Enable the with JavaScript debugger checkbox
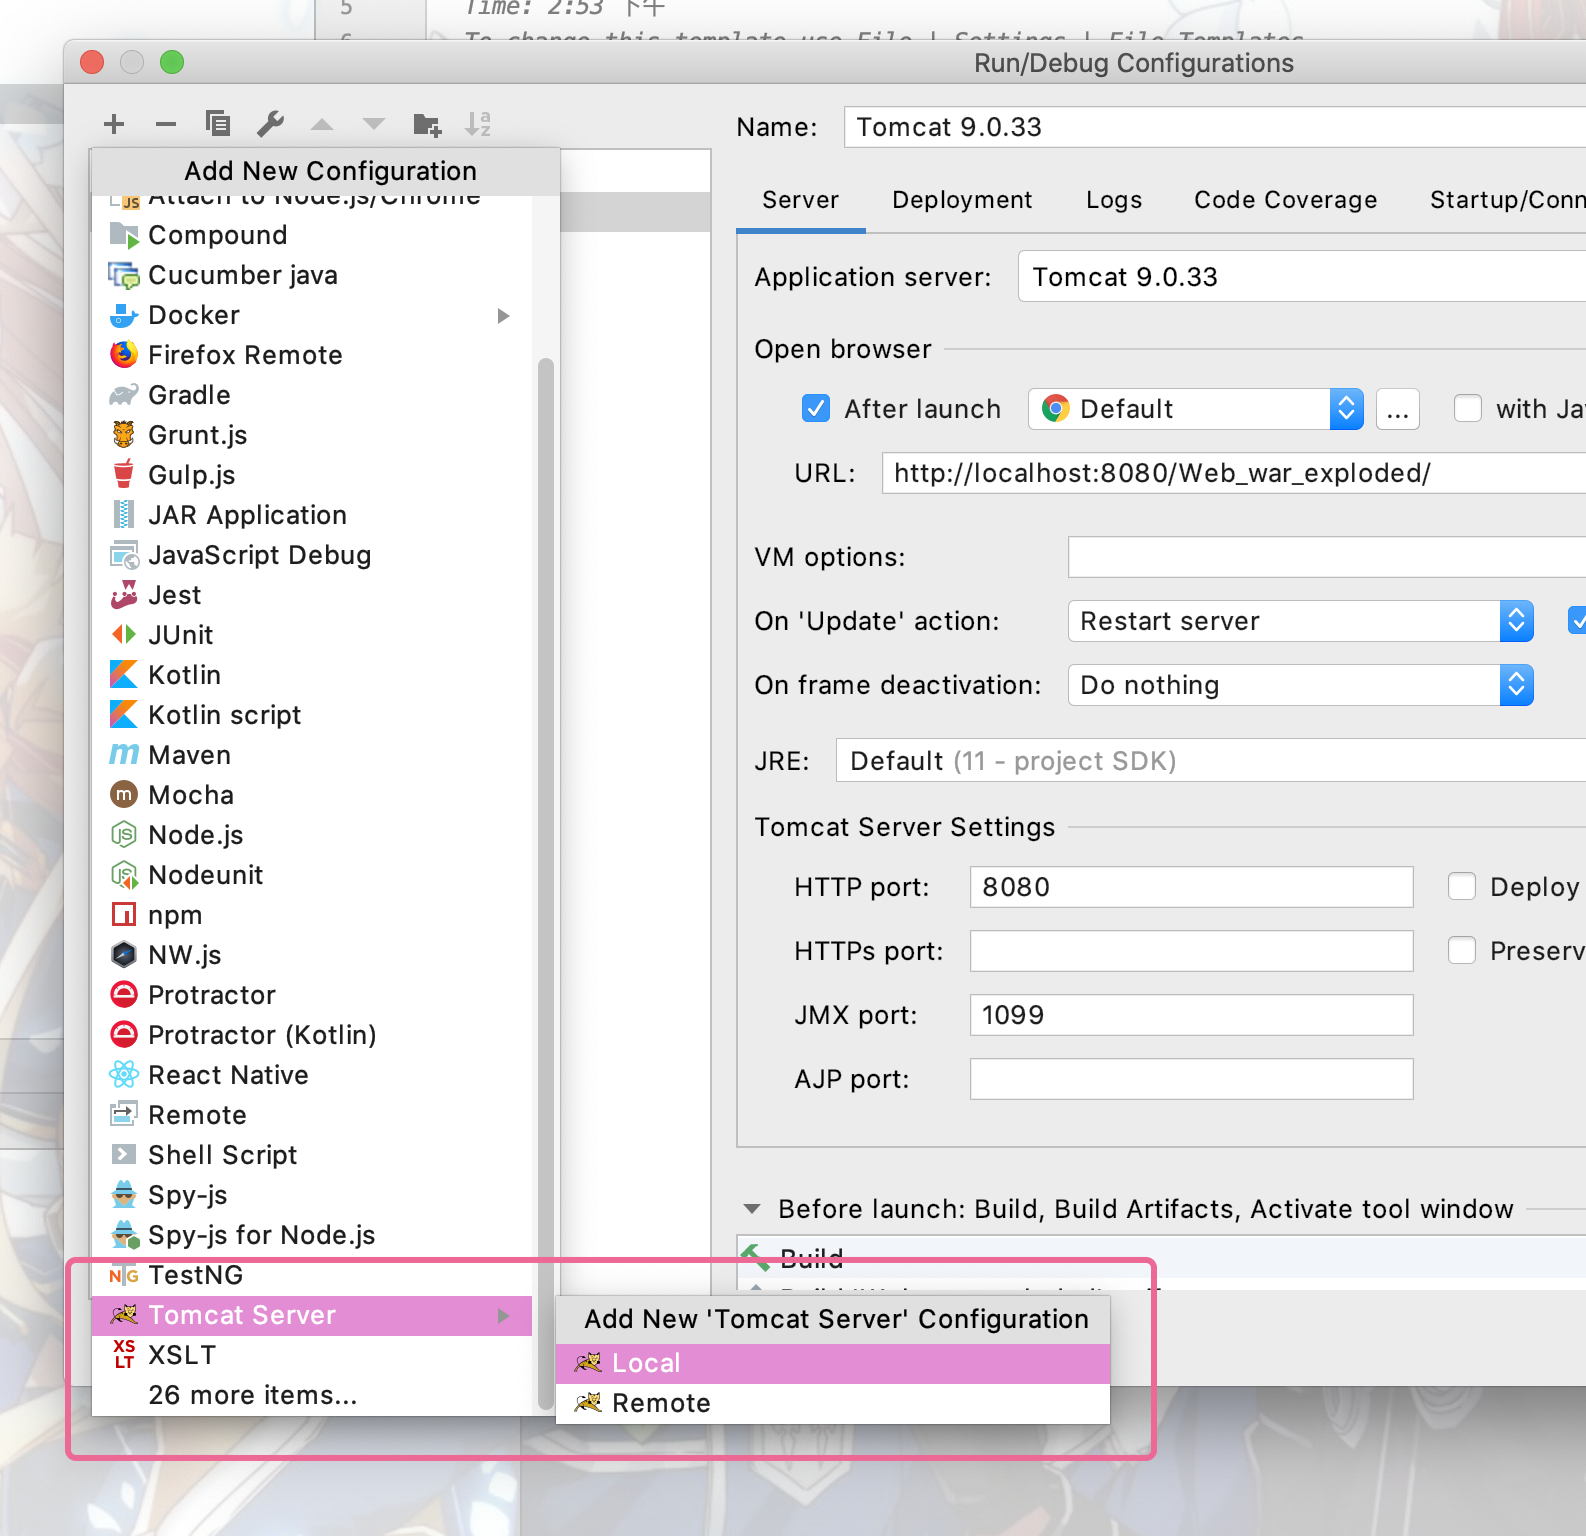 (1467, 408)
